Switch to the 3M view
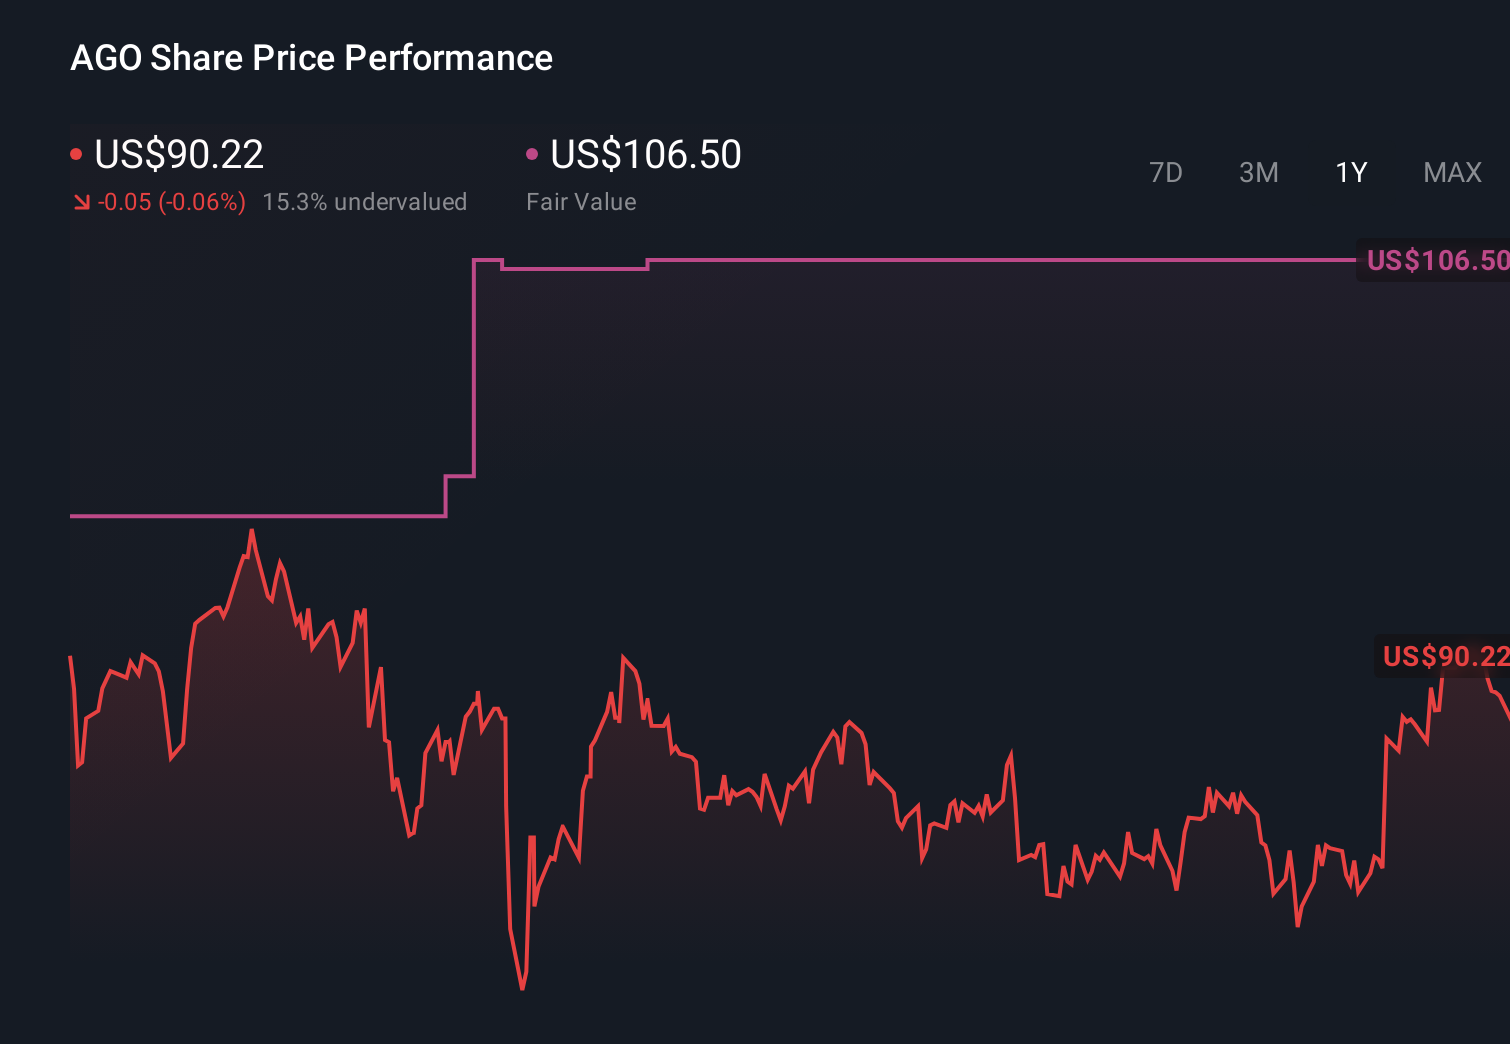This screenshot has height=1044, width=1510. click(x=1258, y=172)
